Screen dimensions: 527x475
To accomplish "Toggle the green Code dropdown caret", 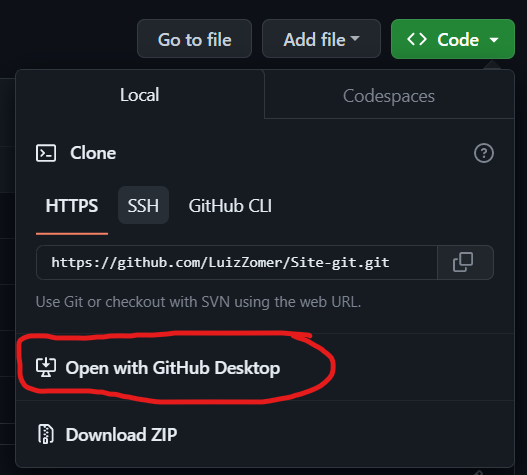I will pyautogui.click(x=494, y=40).
